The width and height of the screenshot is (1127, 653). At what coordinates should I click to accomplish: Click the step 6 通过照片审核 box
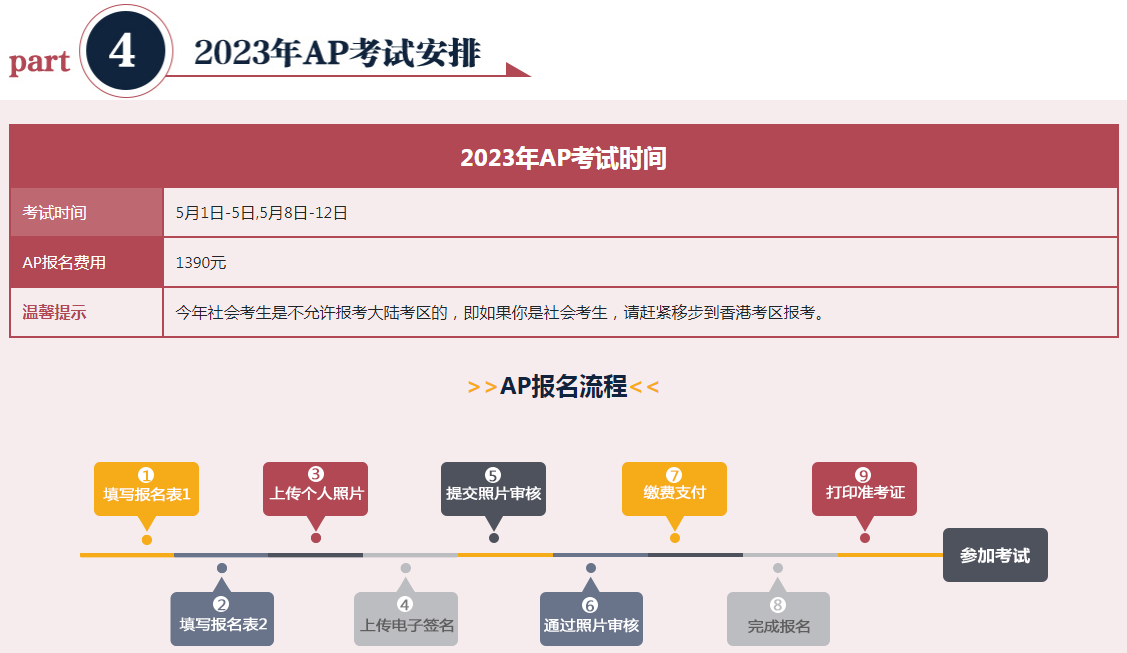click(x=592, y=619)
